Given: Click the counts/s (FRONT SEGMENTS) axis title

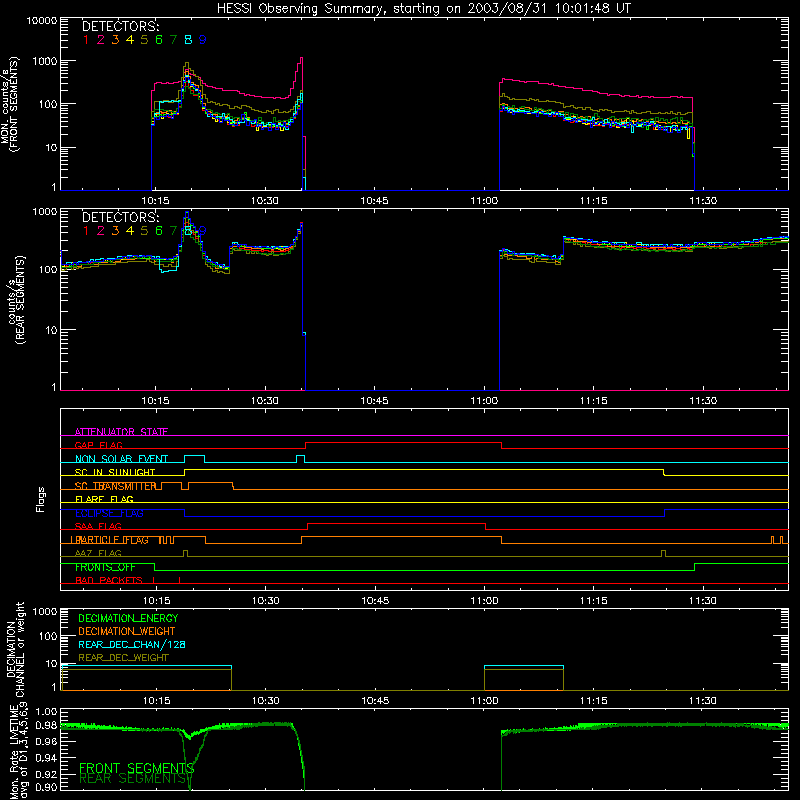Looking at the screenshot, I should [9, 105].
